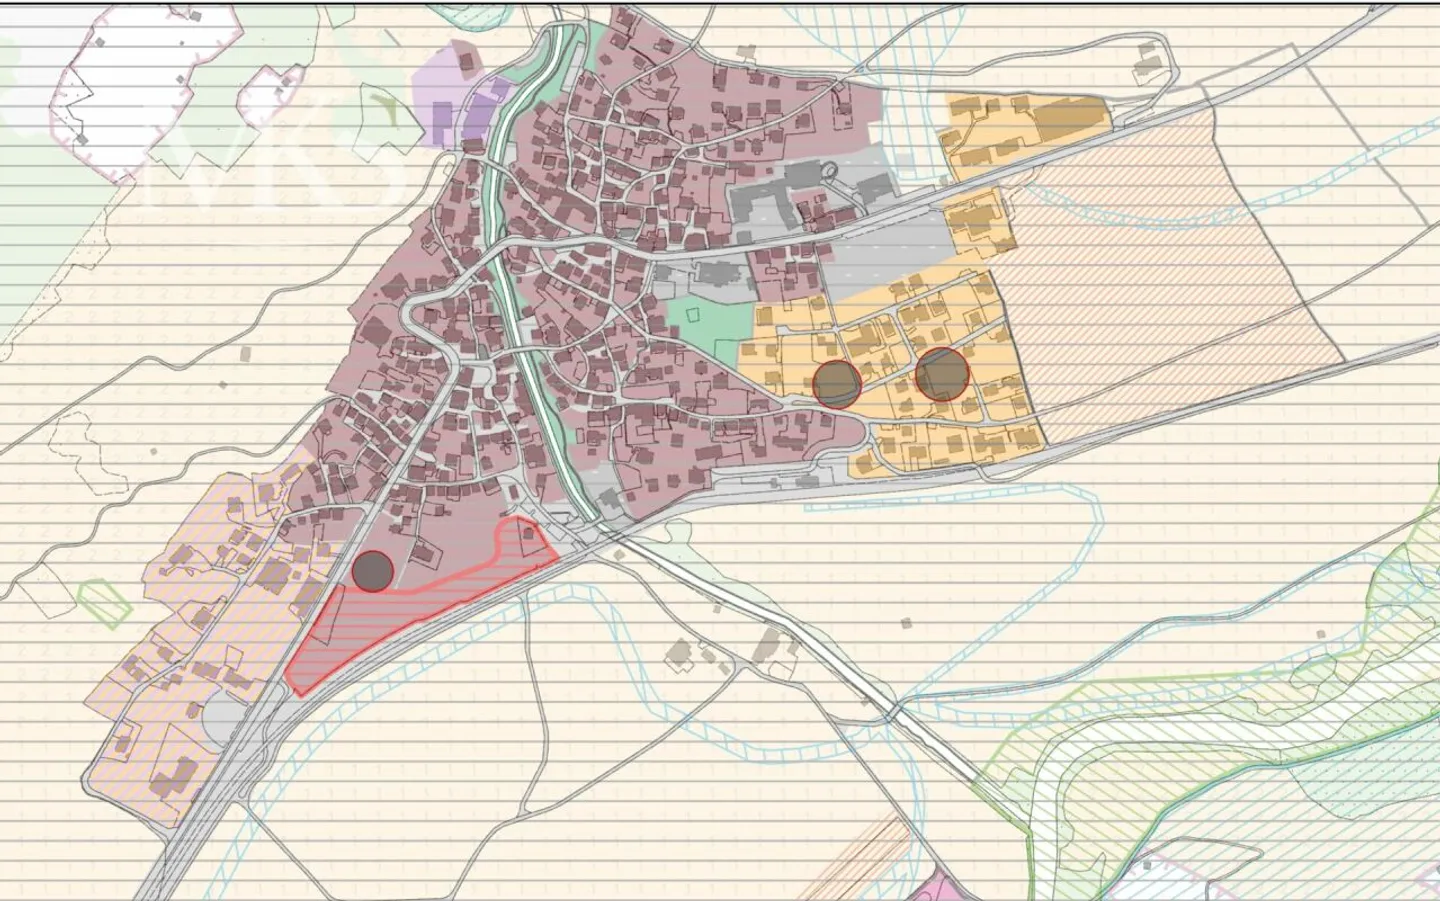The height and width of the screenshot is (901, 1440).
Task: Select the small loop symbol in the gray zone
Action: click(x=830, y=170)
